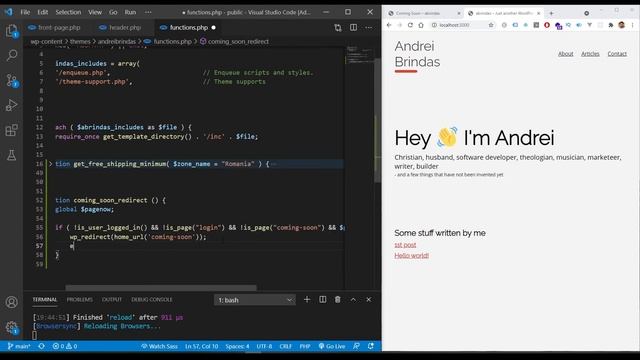This screenshot has height=360, width=640.
Task: Switch to front-page.php editor tab
Action: (55, 28)
